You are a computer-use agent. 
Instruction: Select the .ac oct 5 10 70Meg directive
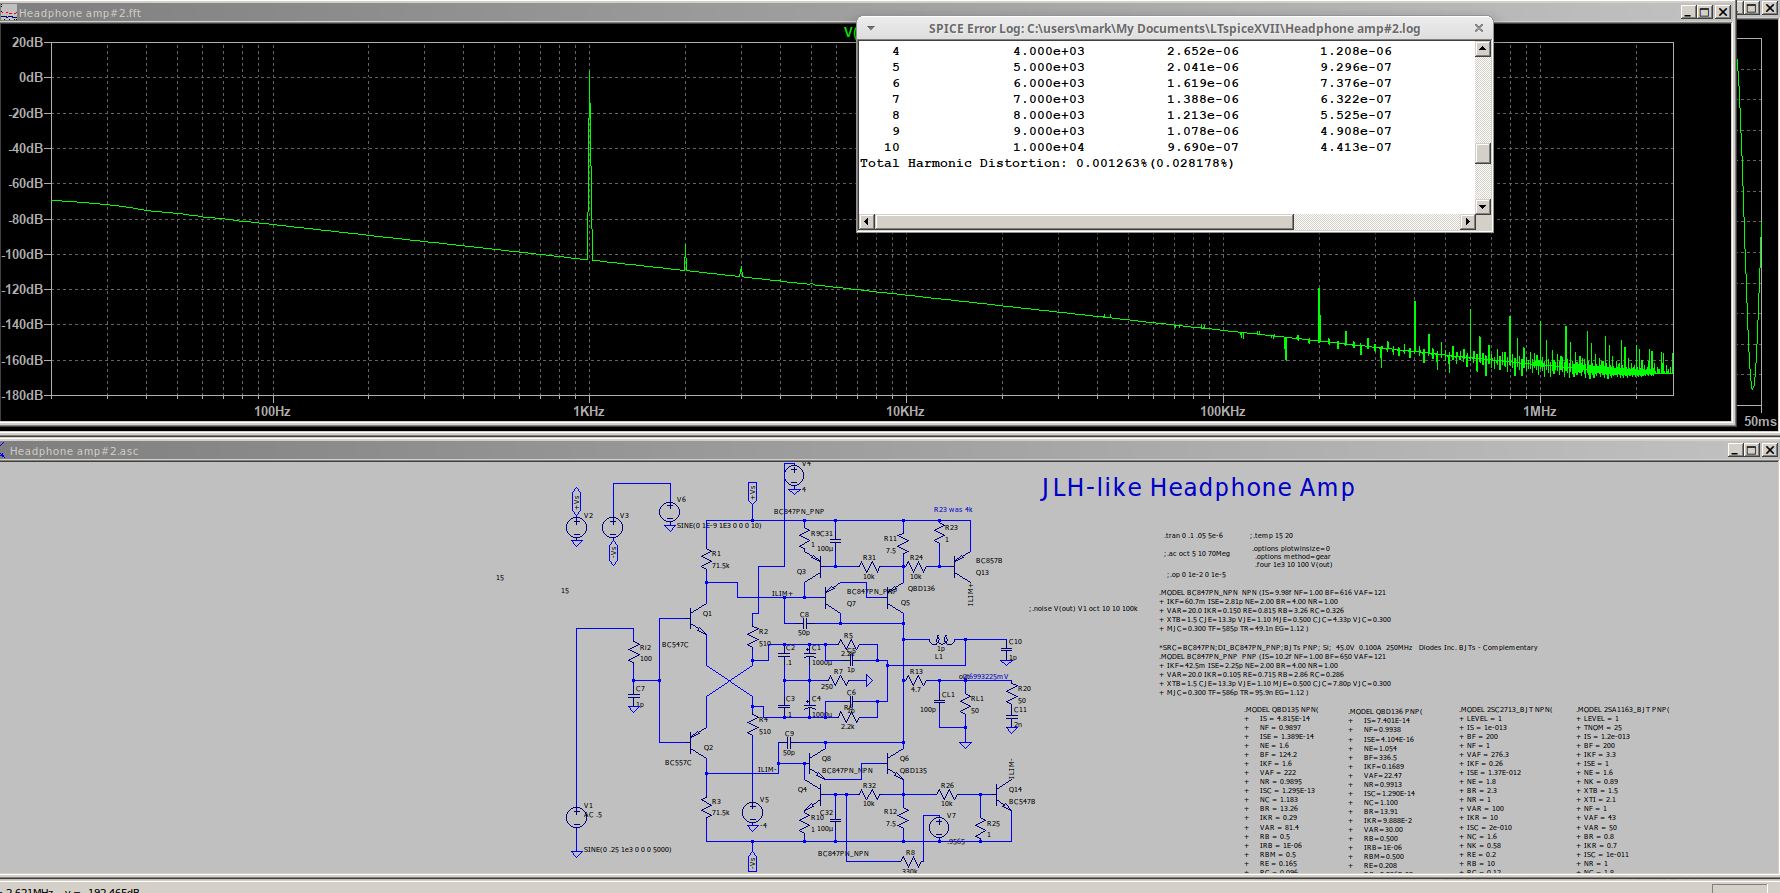point(1197,554)
